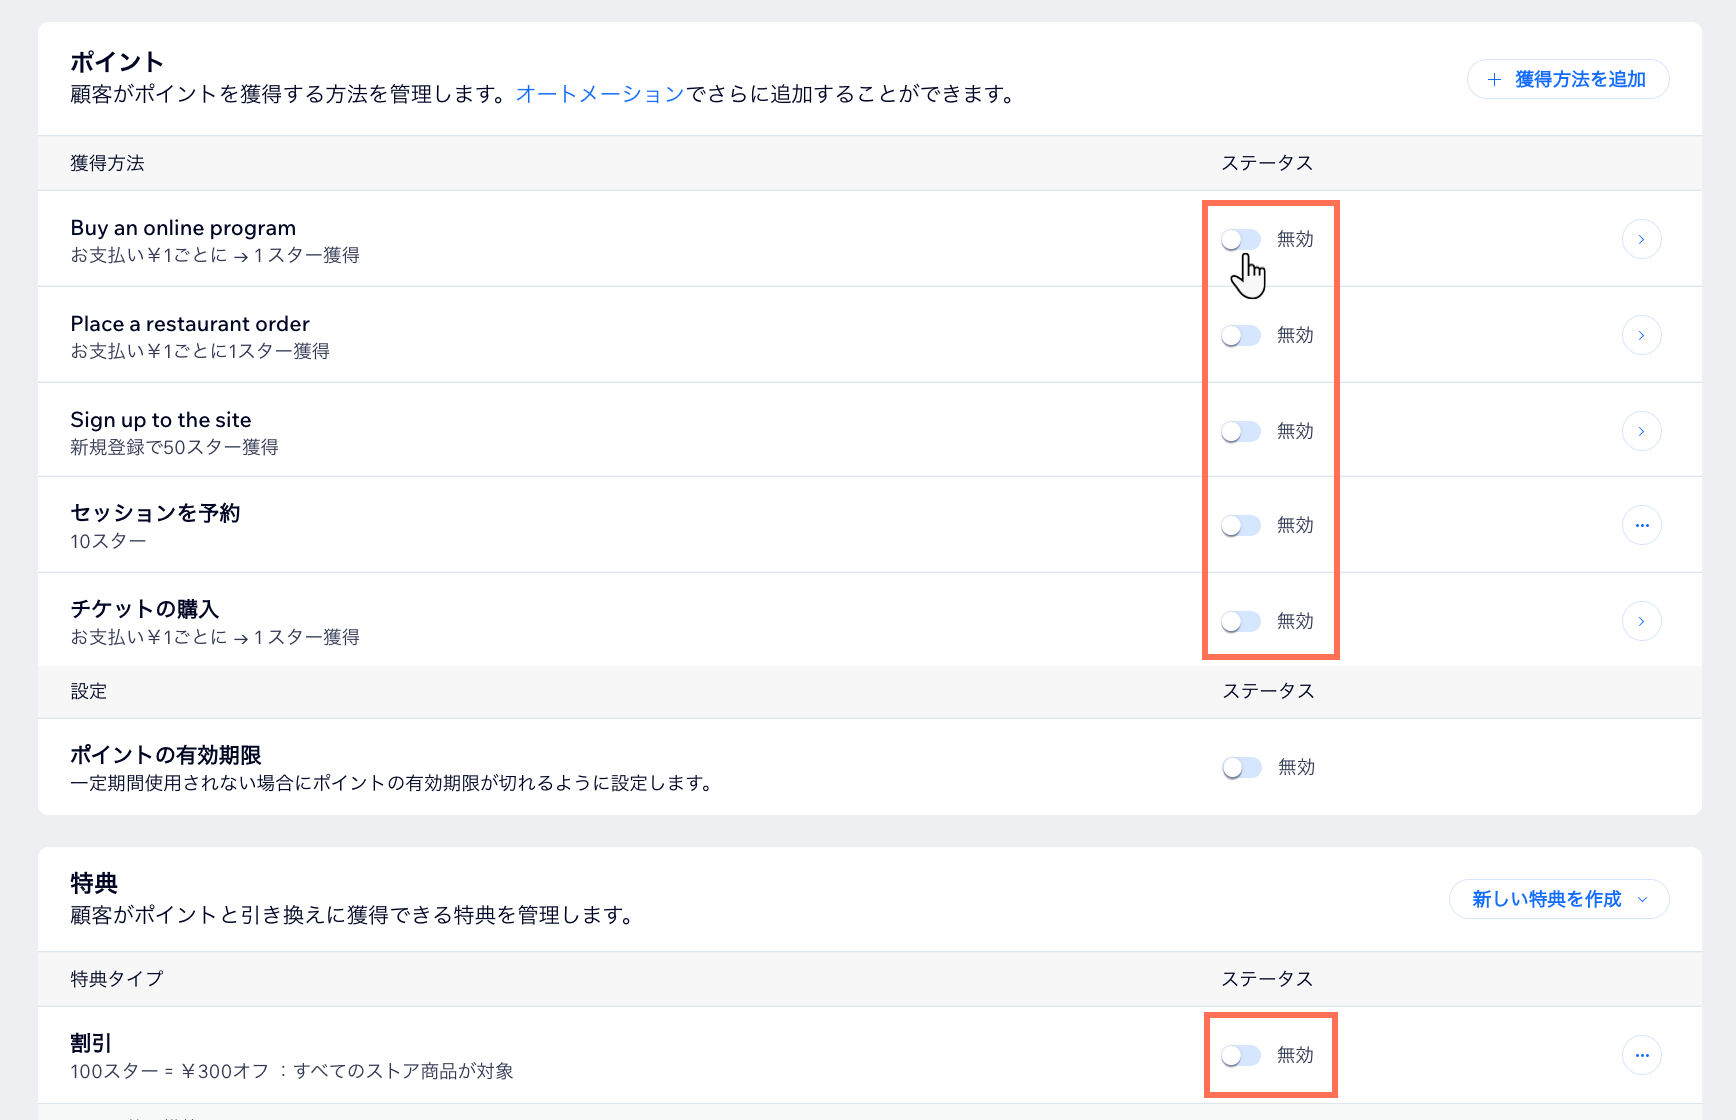Screen dimensions: 1736x1120
Task: Expand the 新しい特典を作成 dropdown
Action: (1642, 899)
